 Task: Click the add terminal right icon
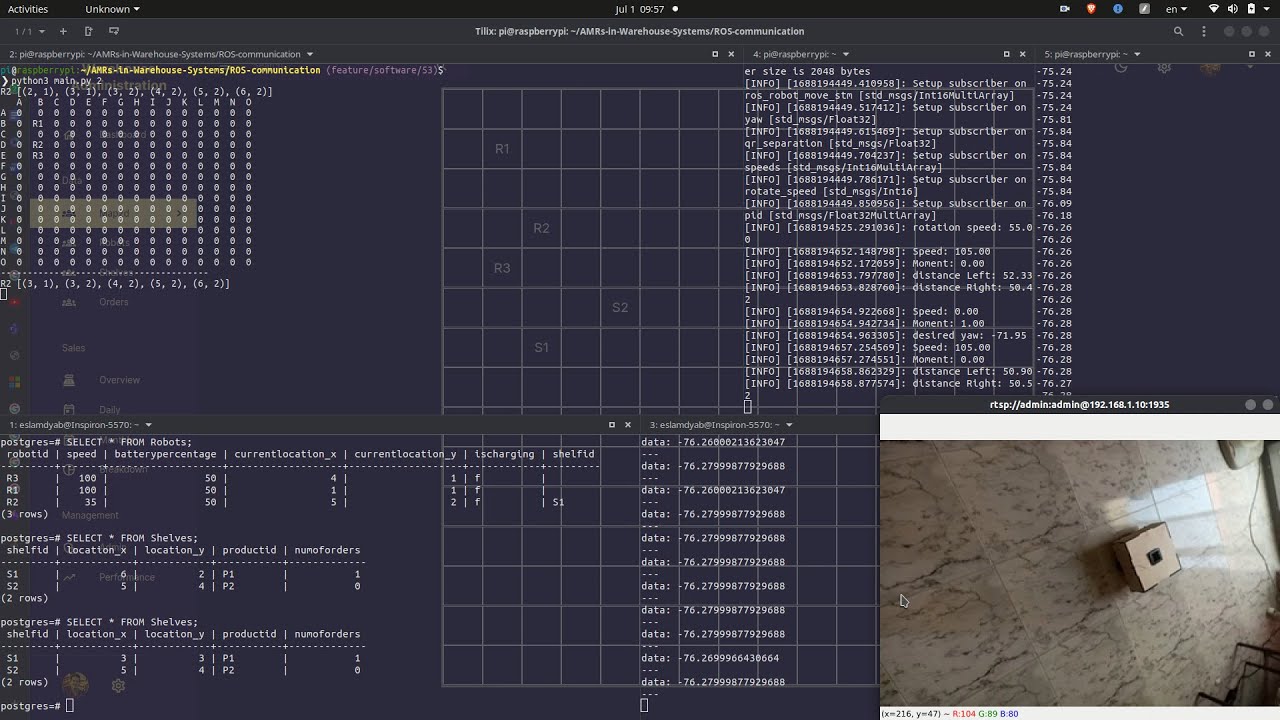(x=88, y=31)
